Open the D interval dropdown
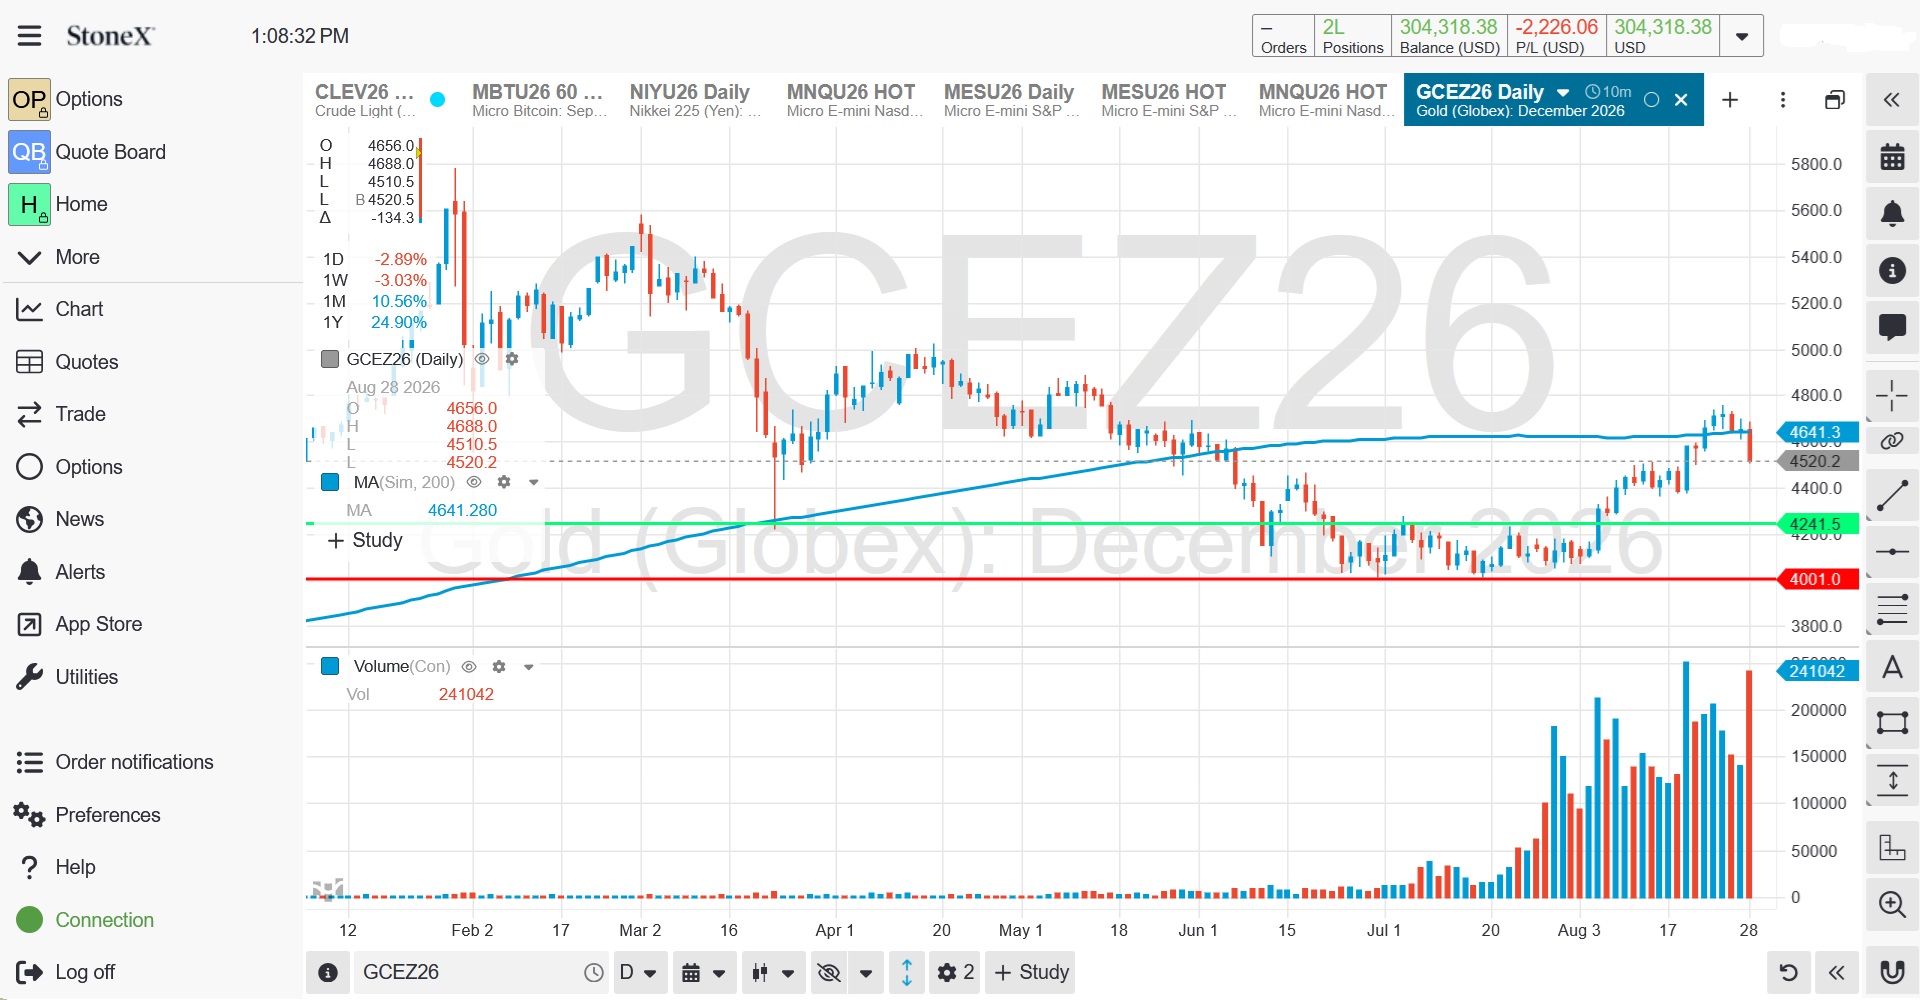Viewport: 1920px width, 1000px height. (x=637, y=972)
